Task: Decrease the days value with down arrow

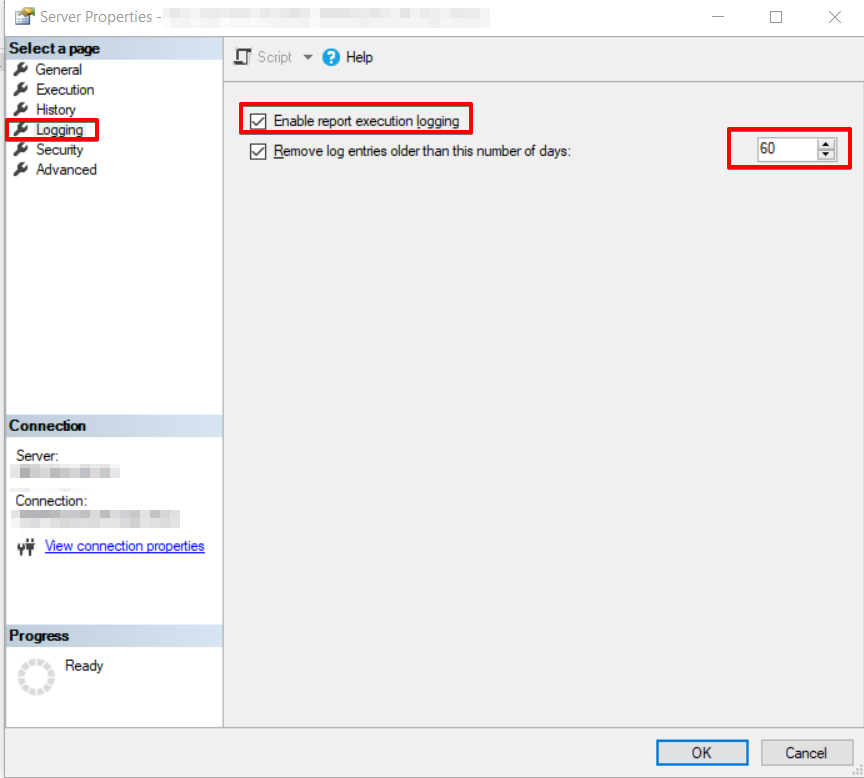Action: [x=825, y=155]
